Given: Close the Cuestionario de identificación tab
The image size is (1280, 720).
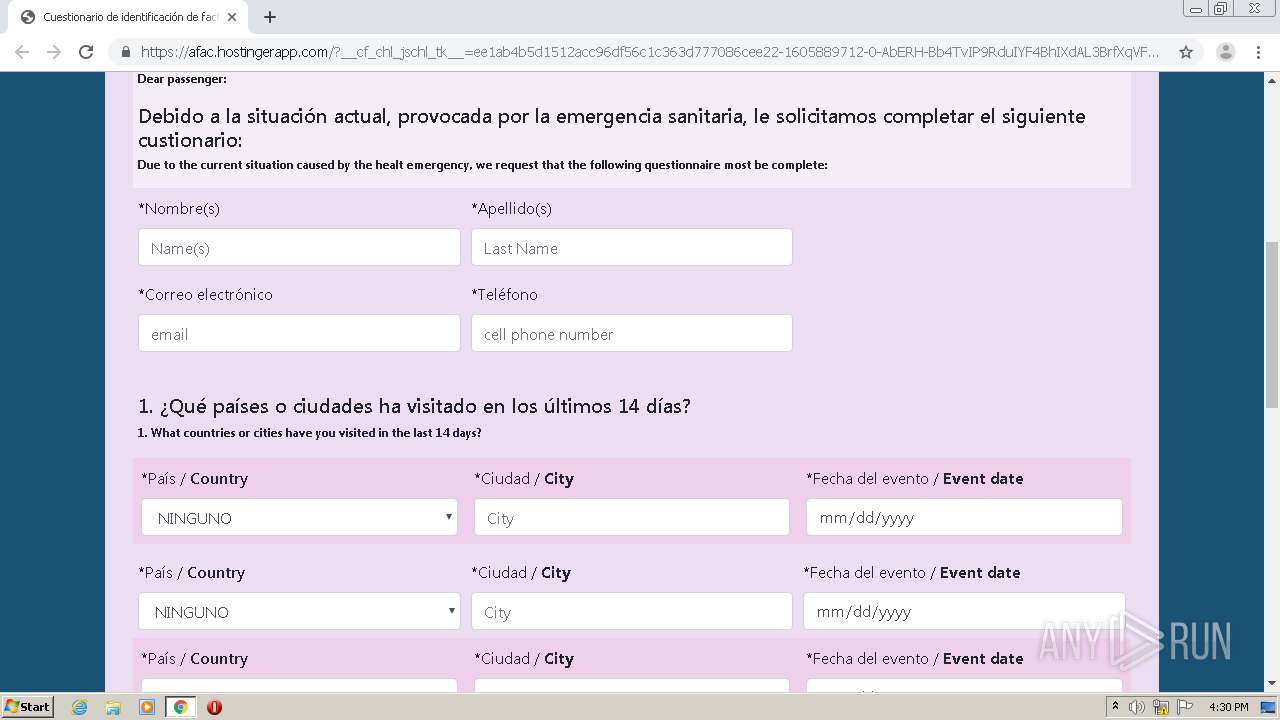Looking at the screenshot, I should pyautogui.click(x=232, y=17).
